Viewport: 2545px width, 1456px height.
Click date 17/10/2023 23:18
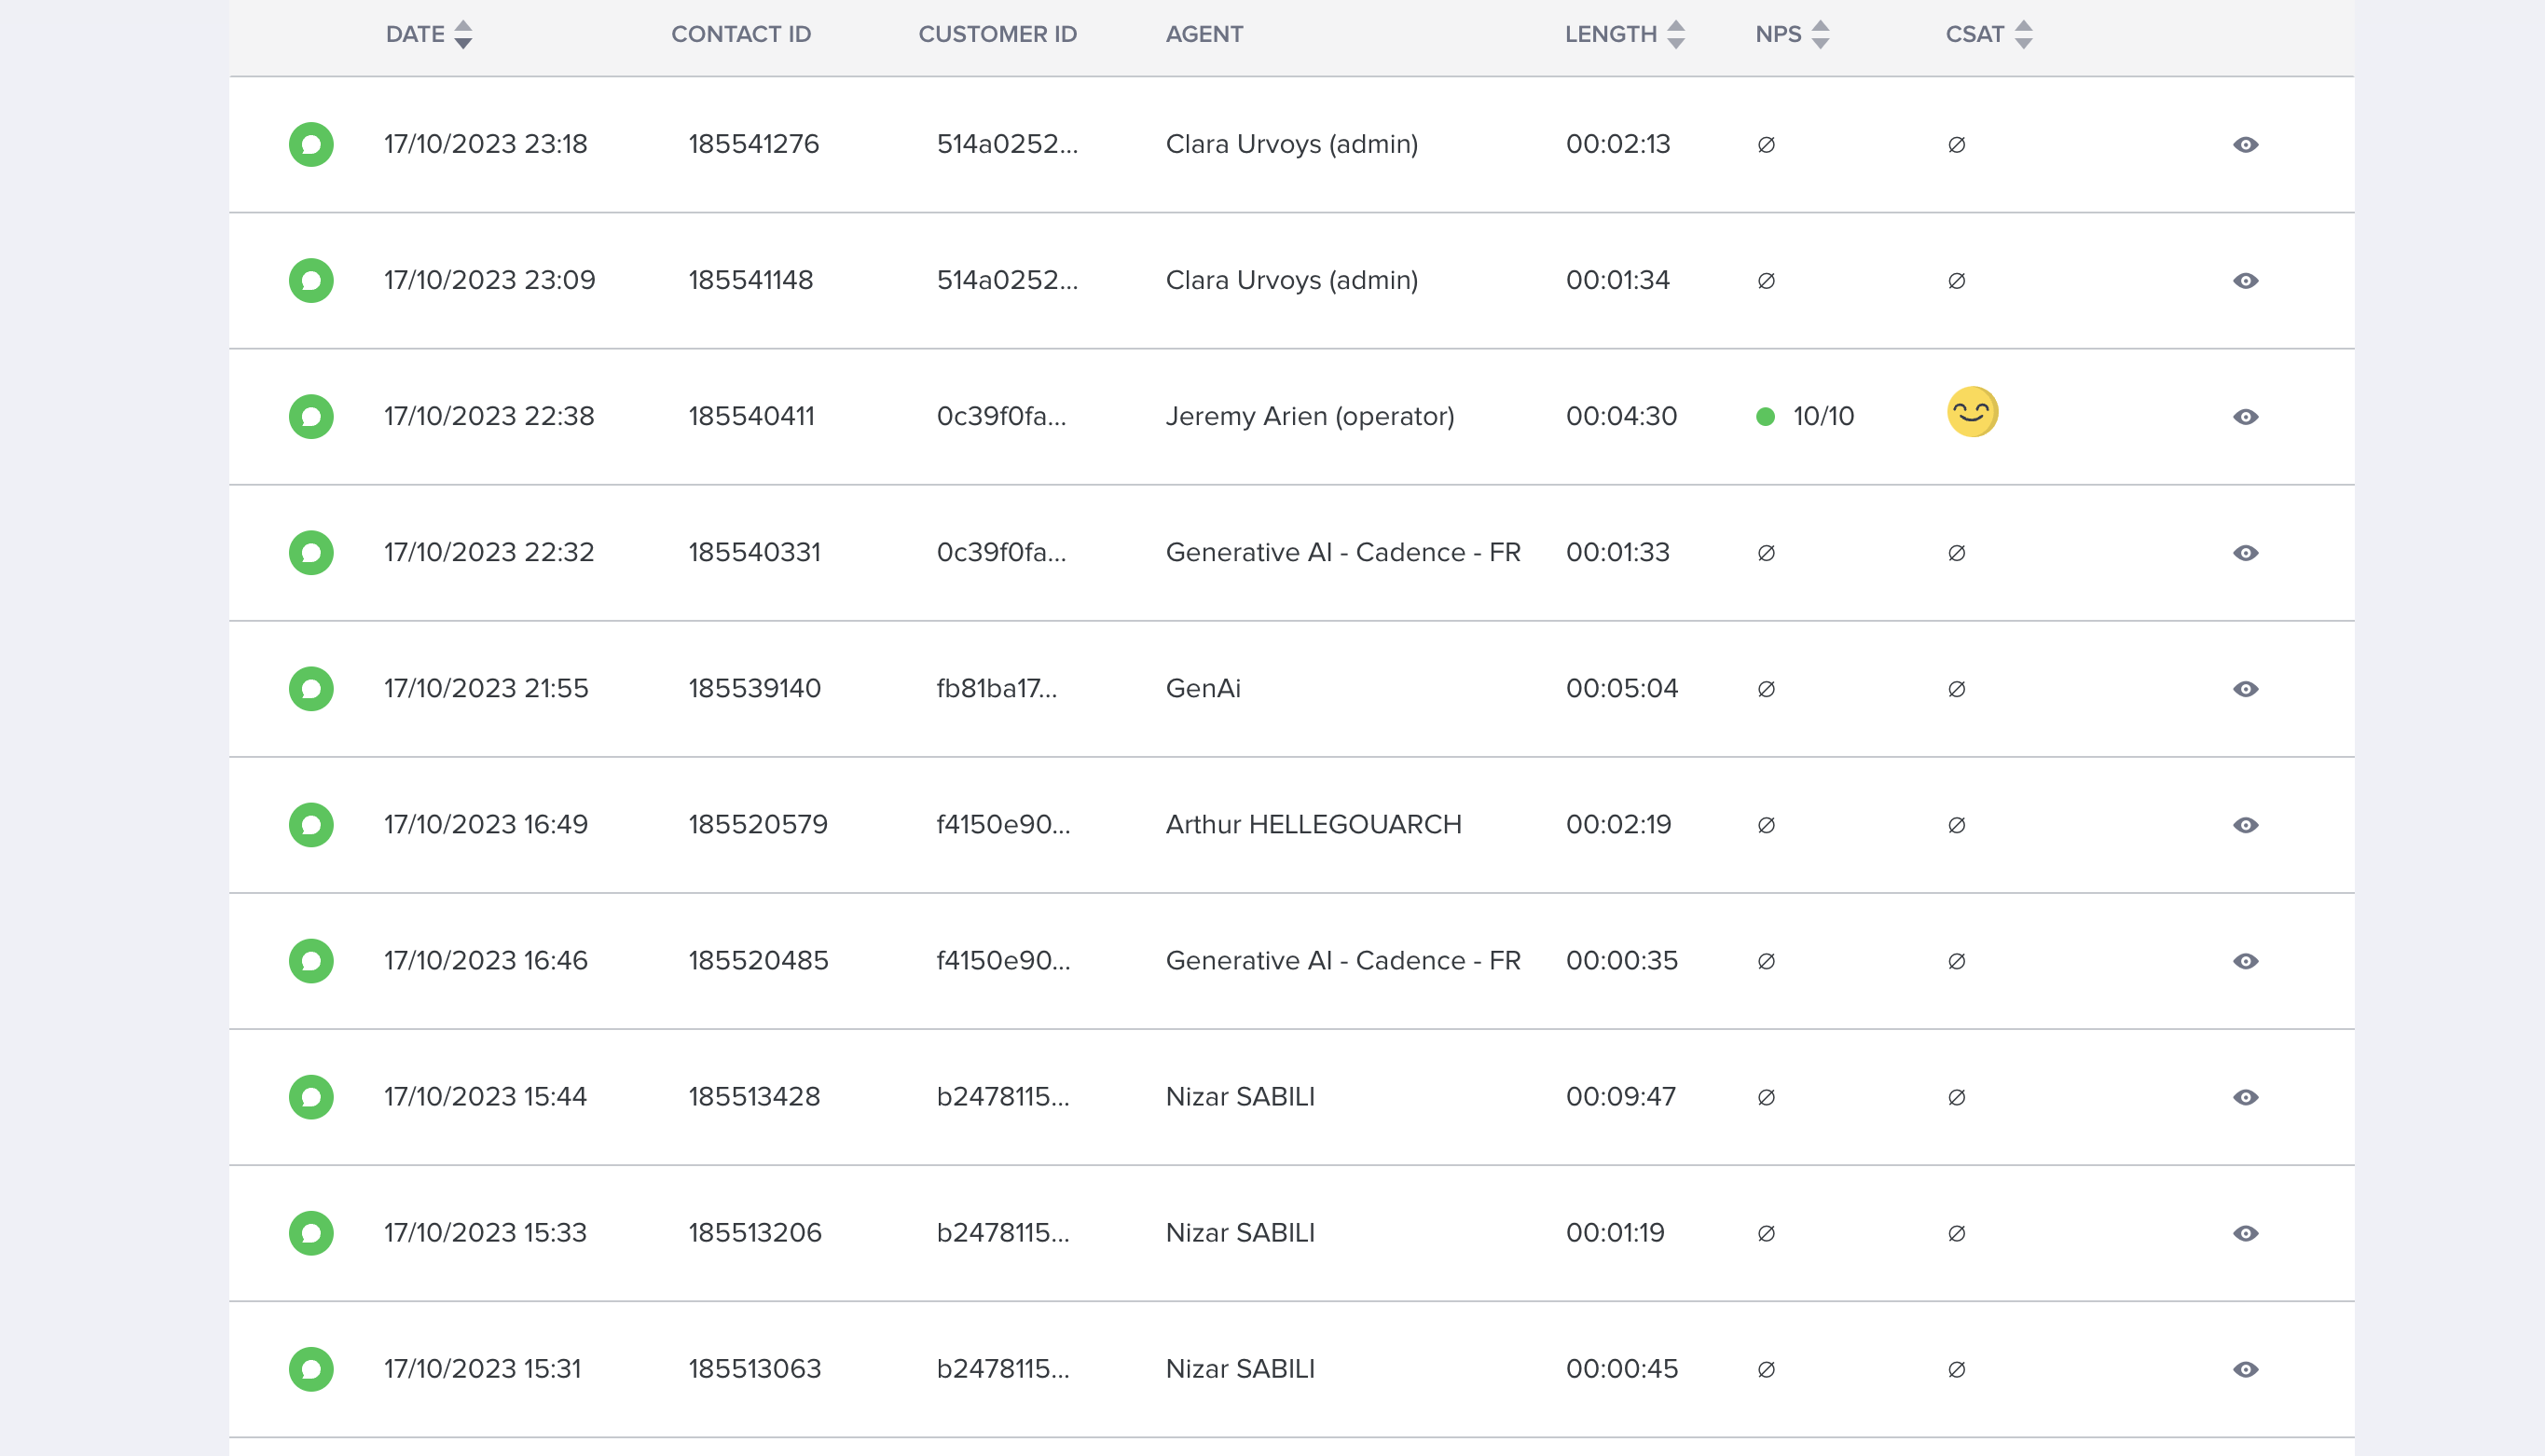click(485, 144)
